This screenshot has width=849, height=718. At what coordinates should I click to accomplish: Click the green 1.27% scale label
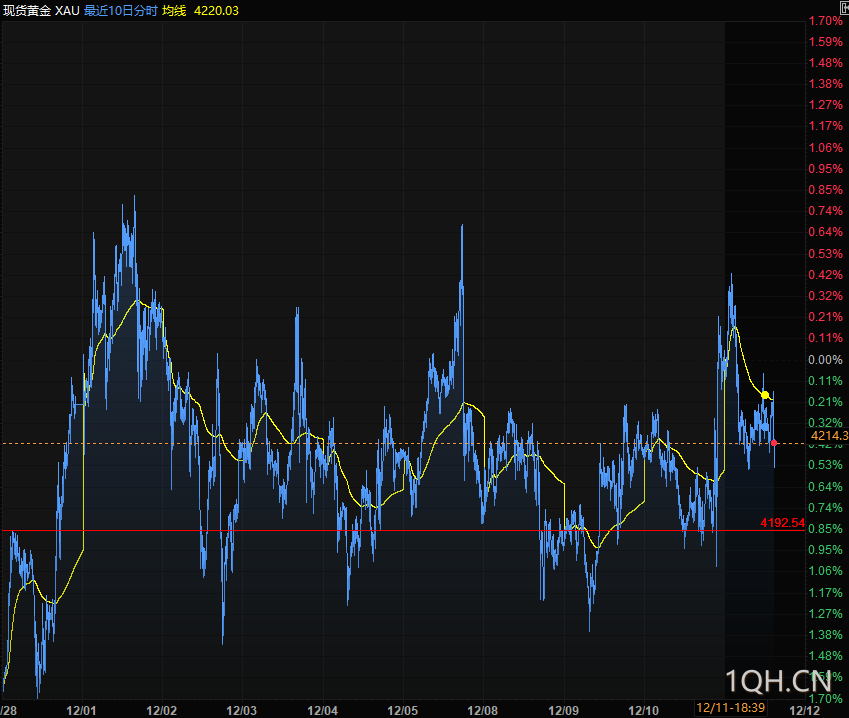(825, 613)
